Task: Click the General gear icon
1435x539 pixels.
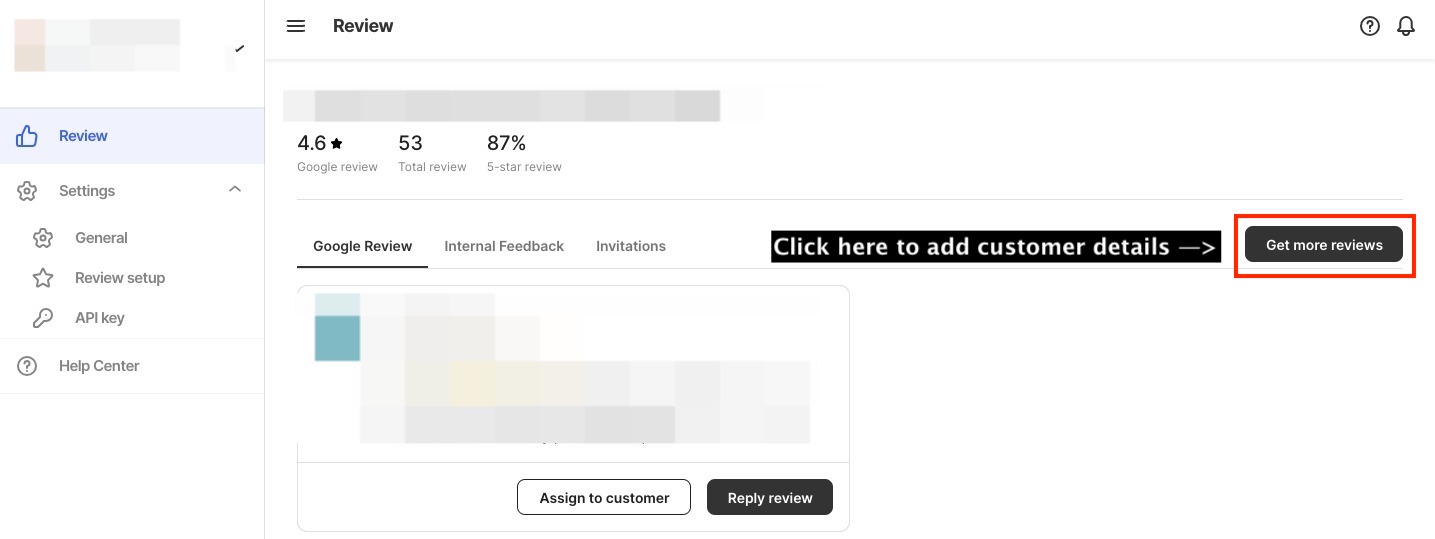Action: (x=42, y=238)
